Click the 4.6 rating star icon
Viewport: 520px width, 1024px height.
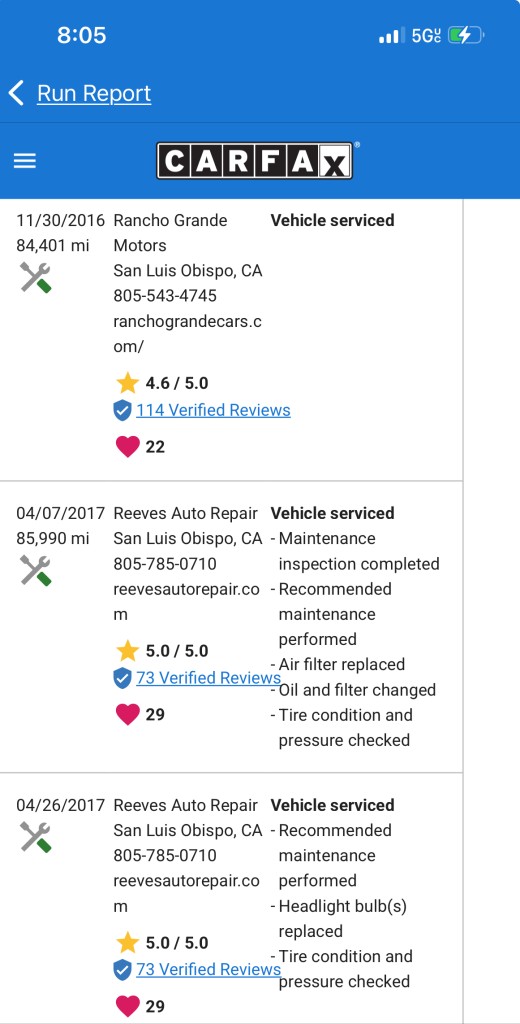click(127, 383)
